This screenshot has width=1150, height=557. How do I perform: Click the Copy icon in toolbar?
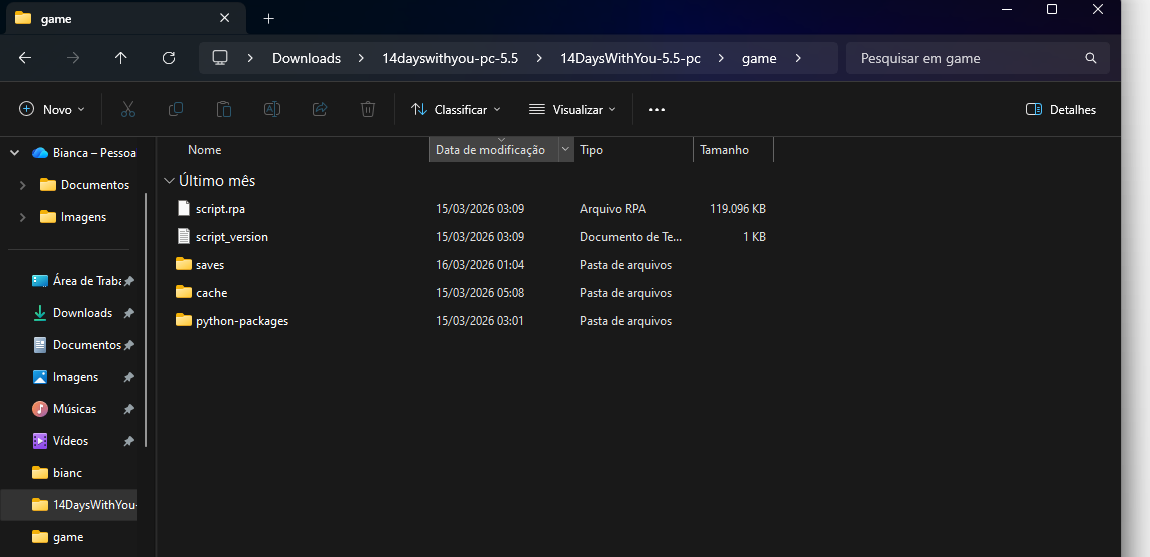[176, 109]
